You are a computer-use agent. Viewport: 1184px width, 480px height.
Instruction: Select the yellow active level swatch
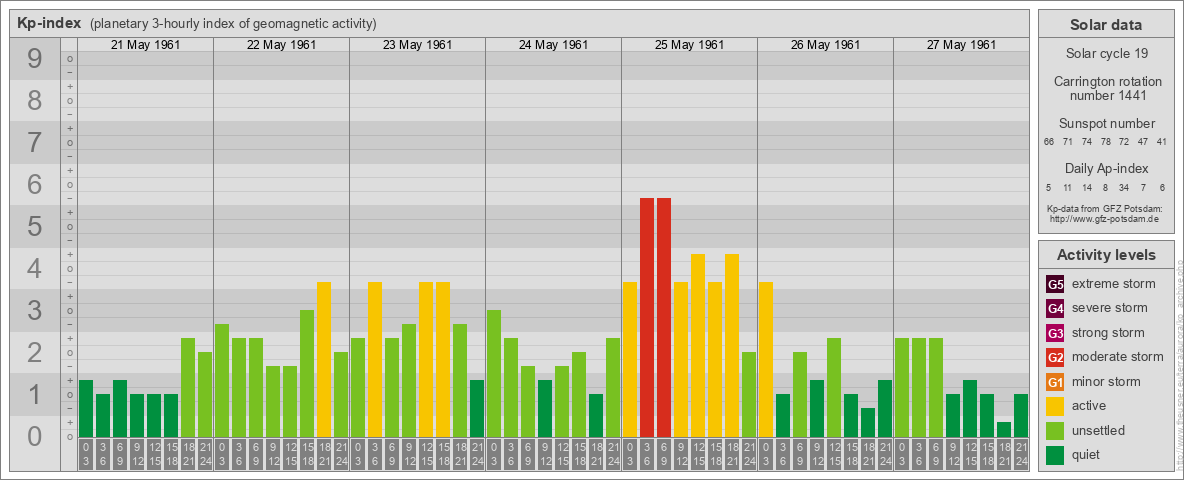(1055, 406)
